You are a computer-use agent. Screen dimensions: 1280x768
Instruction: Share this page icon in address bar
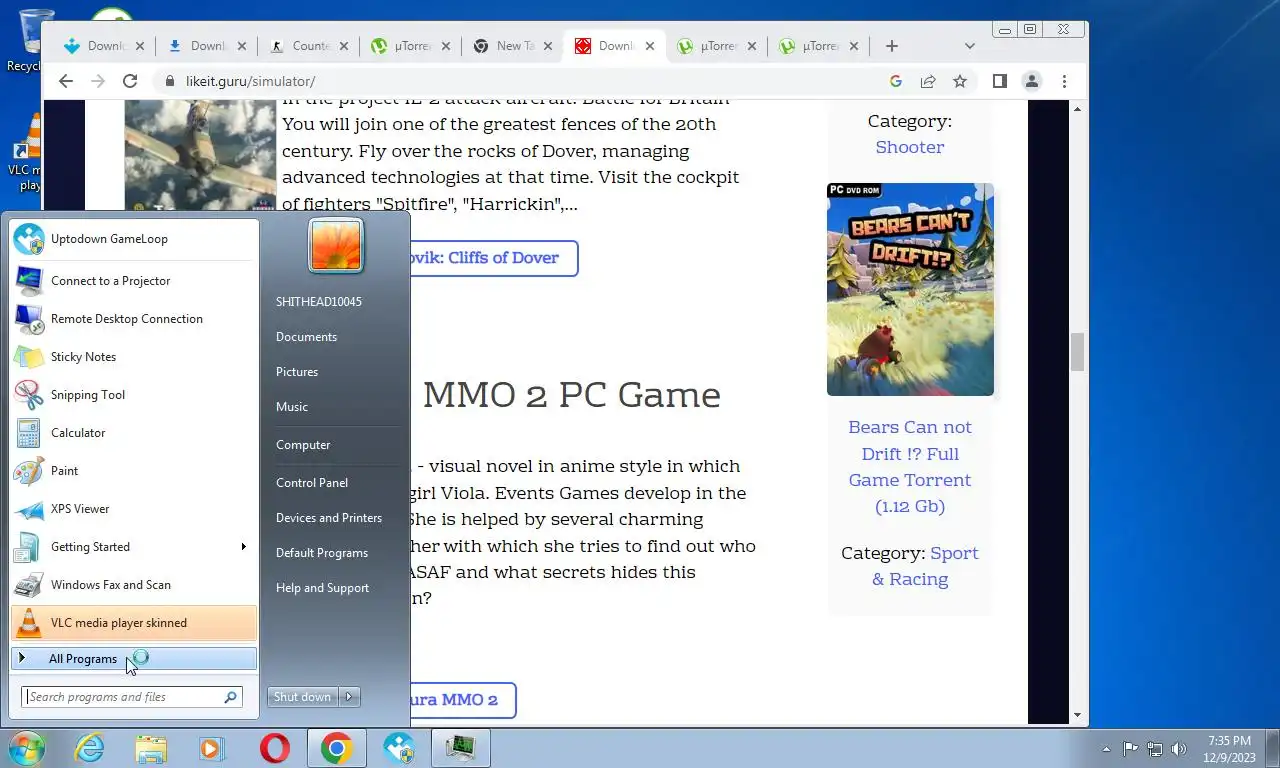click(x=928, y=81)
